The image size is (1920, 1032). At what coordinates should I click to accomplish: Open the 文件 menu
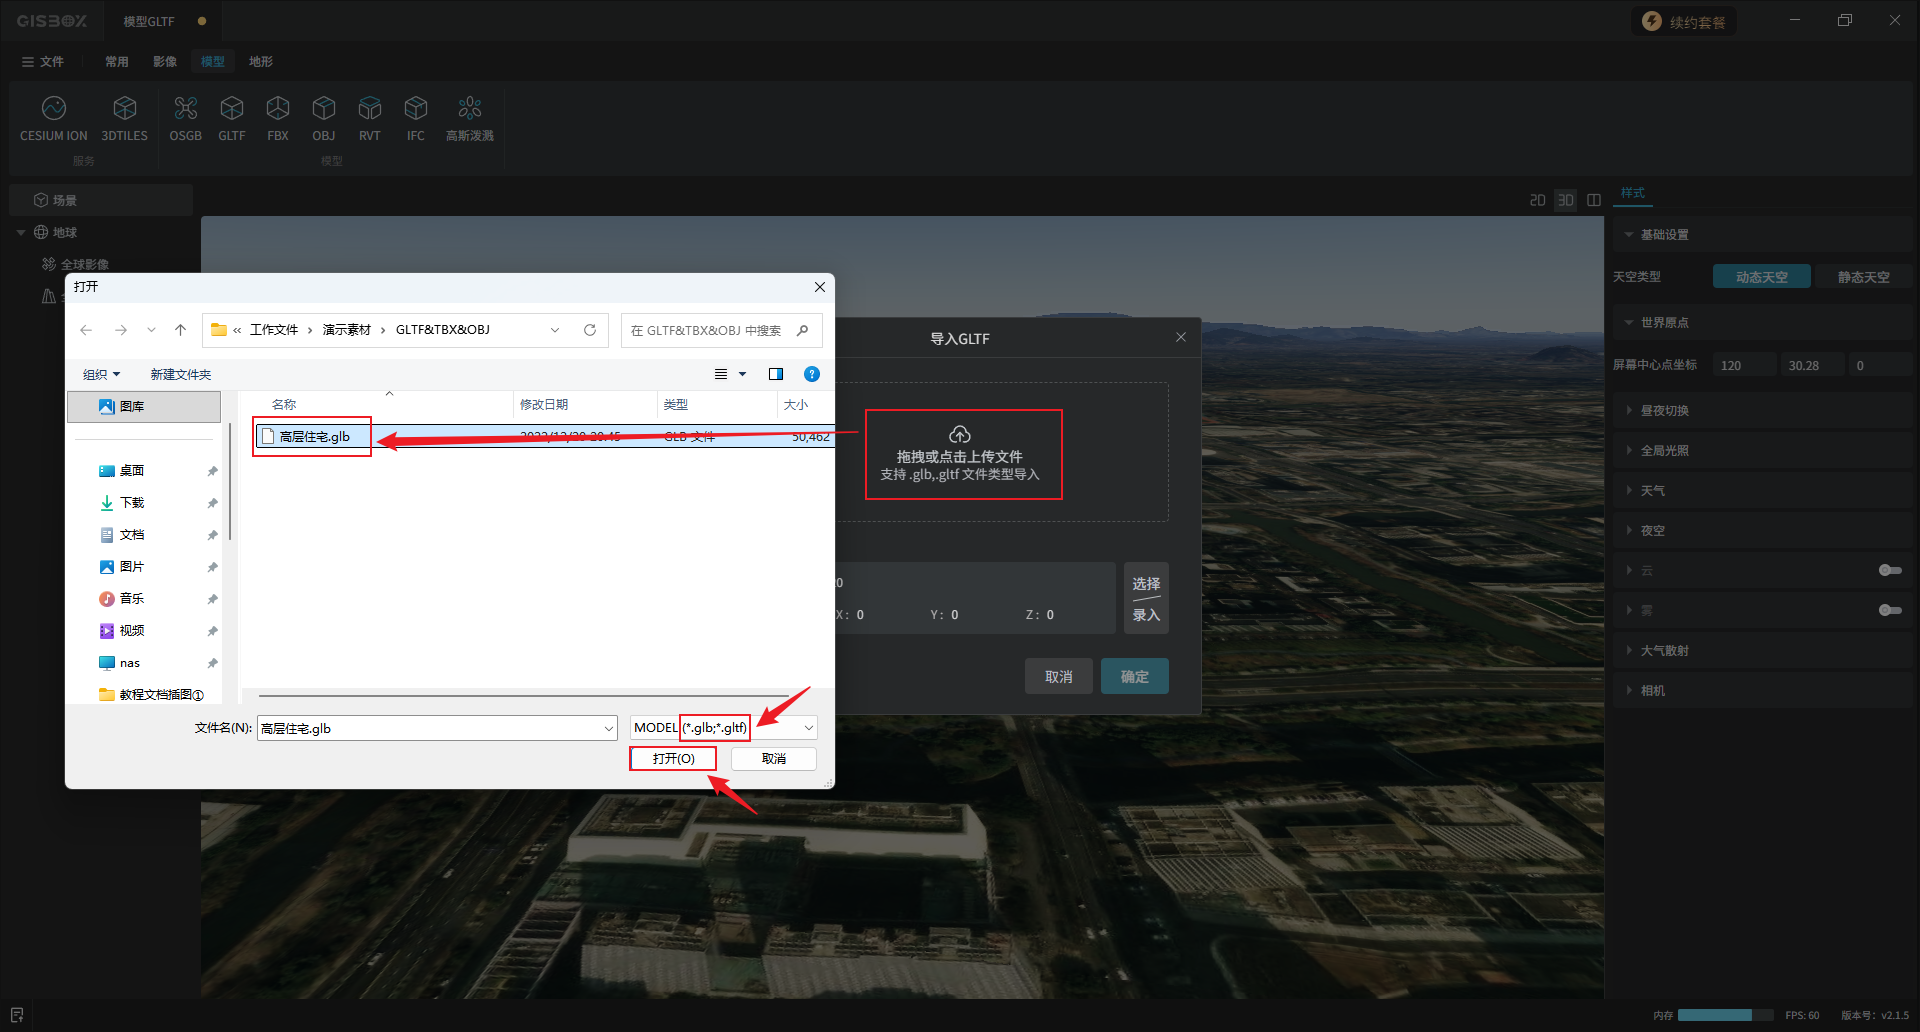click(x=43, y=61)
